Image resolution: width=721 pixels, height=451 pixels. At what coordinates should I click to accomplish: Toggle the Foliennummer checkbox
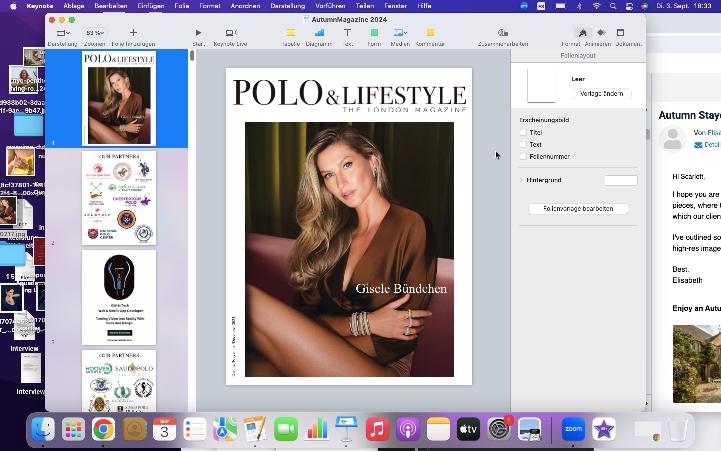523,156
